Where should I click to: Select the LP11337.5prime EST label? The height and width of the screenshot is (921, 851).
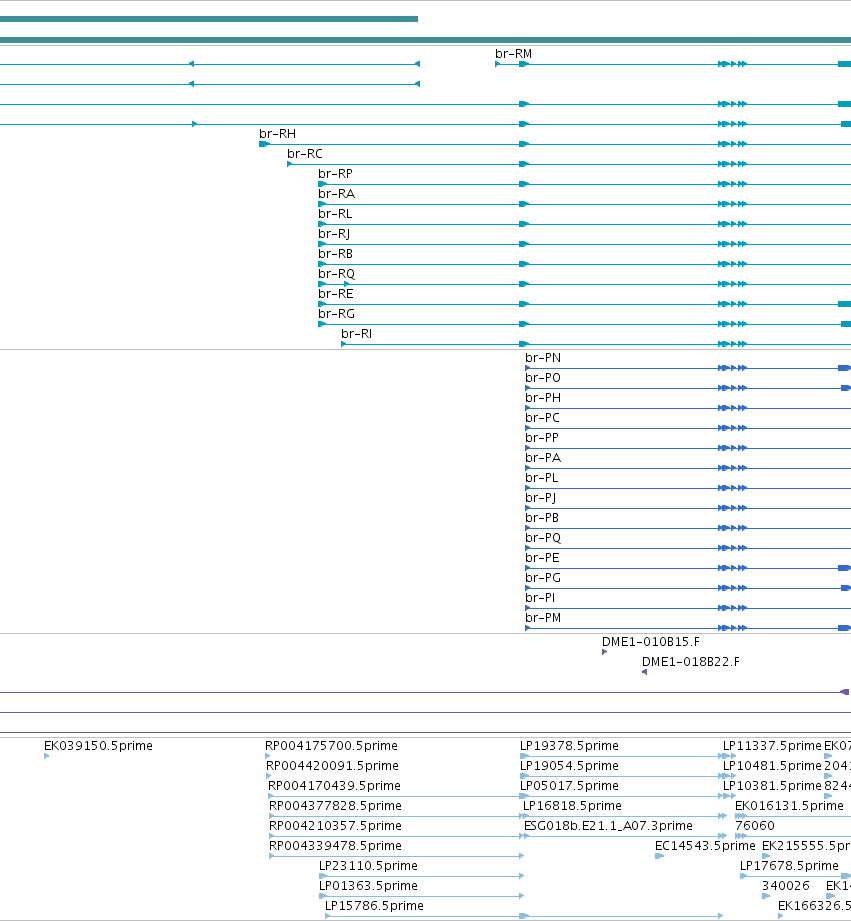point(772,745)
